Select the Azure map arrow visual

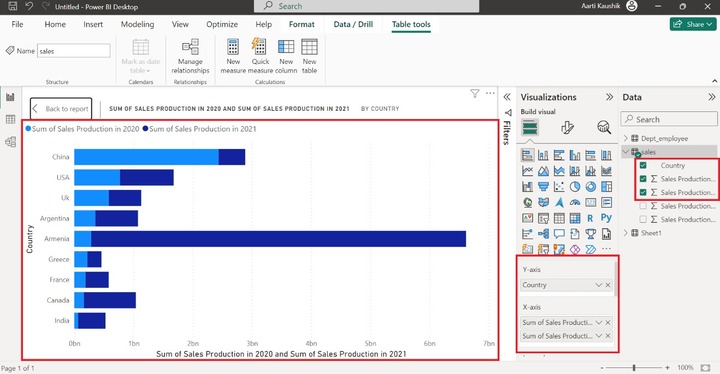[559, 202]
